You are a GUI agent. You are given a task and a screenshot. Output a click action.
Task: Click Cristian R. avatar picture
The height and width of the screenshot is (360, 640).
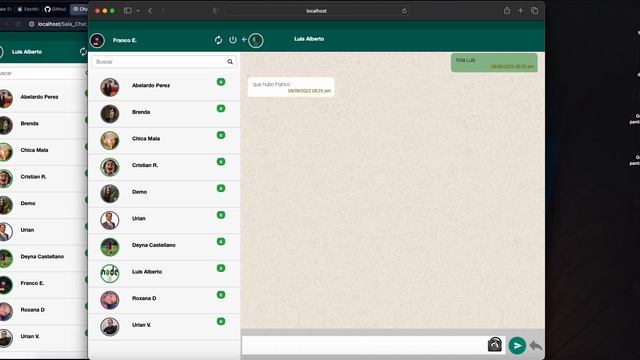(110, 167)
